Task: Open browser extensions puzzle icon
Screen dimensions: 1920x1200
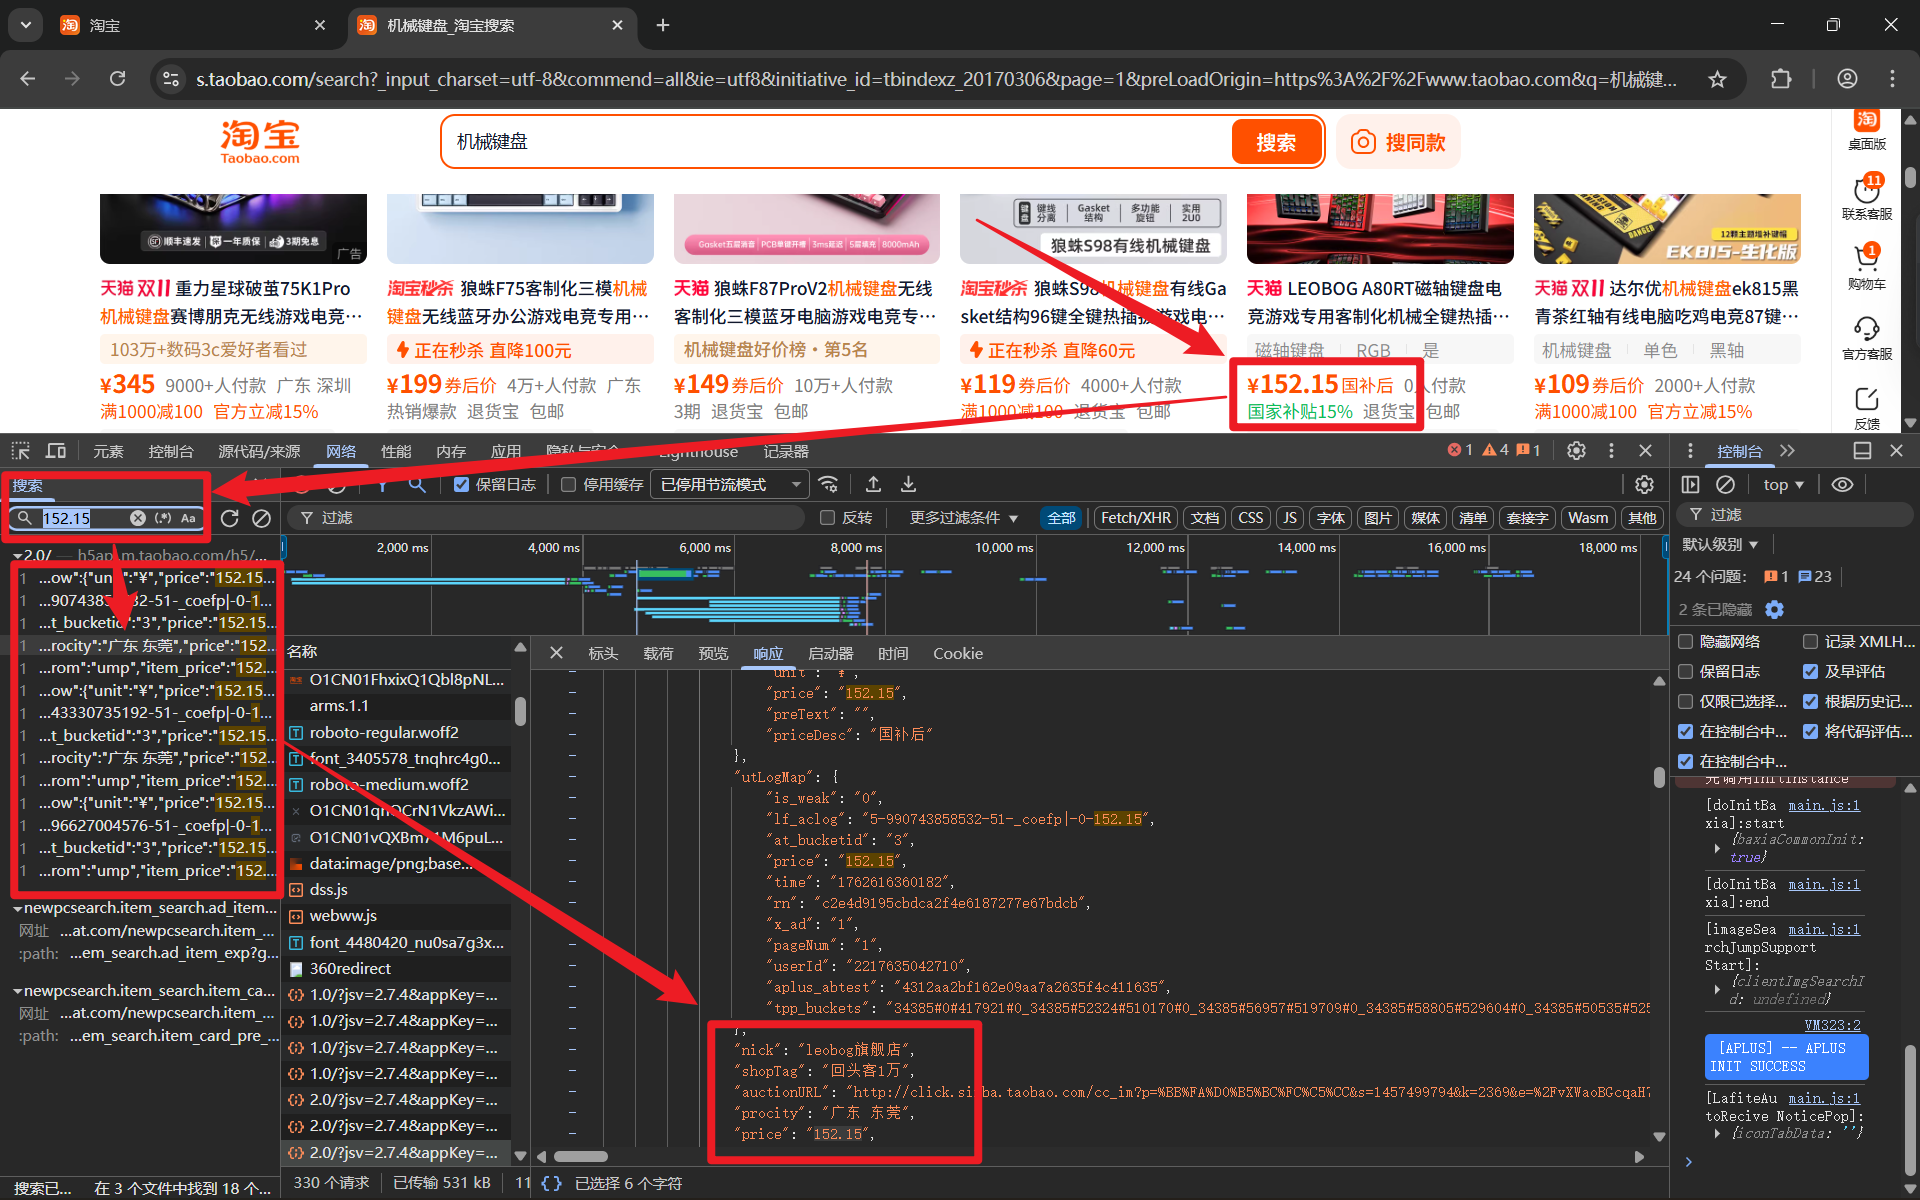Action: pos(1781,79)
